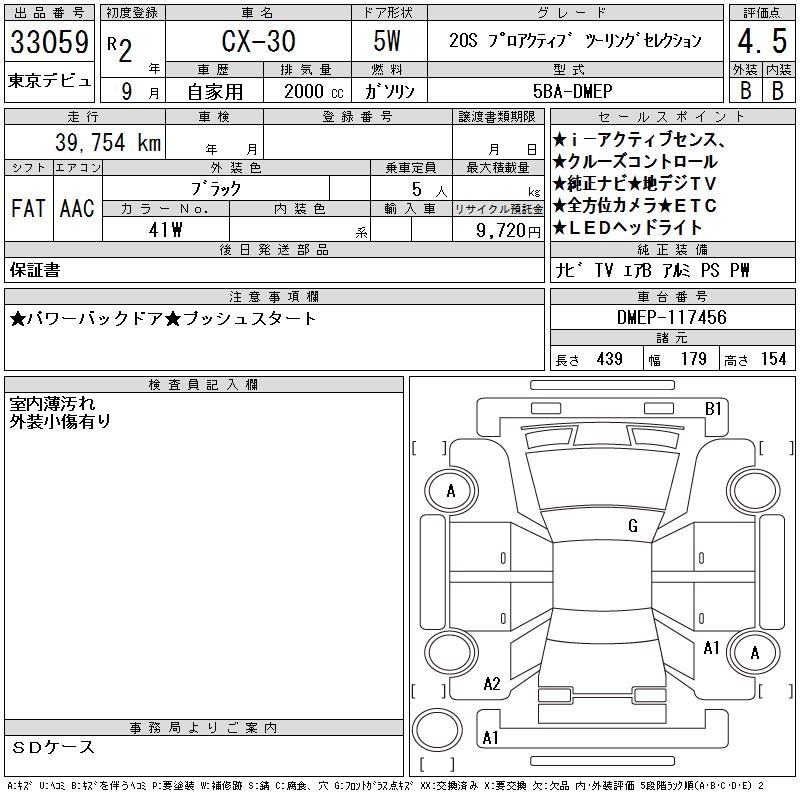Viewport: 800px width, 800px height.
Task: Select the office notice SDケース
Action: click(x=53, y=747)
